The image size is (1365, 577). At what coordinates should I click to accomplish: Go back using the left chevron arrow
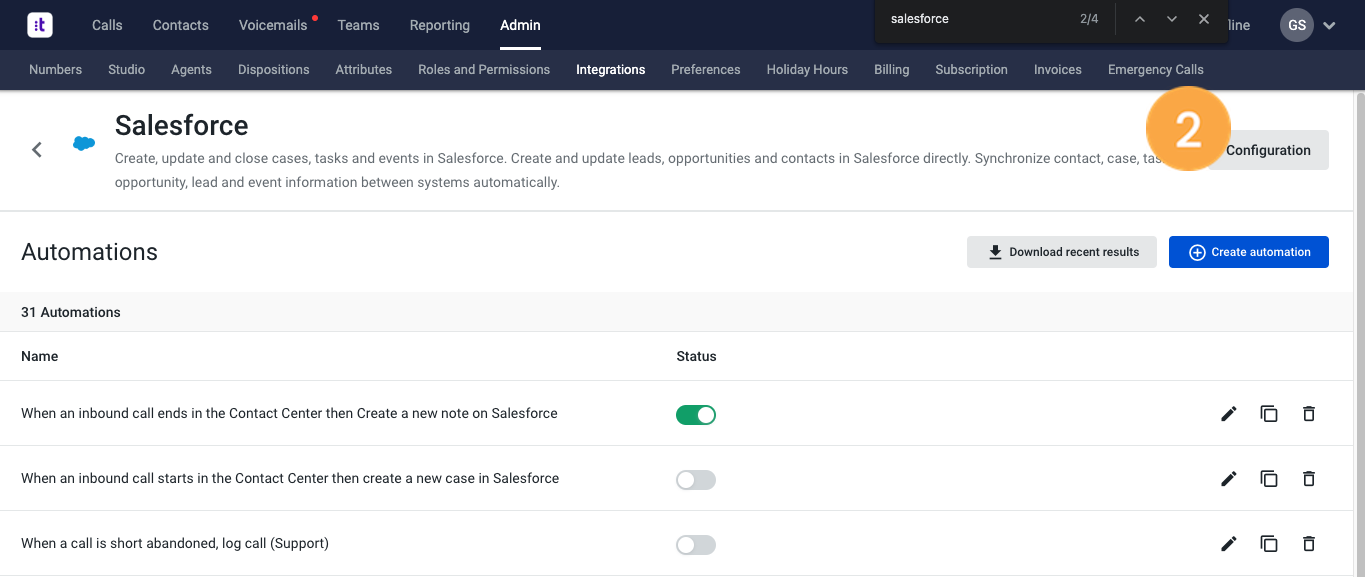37,150
